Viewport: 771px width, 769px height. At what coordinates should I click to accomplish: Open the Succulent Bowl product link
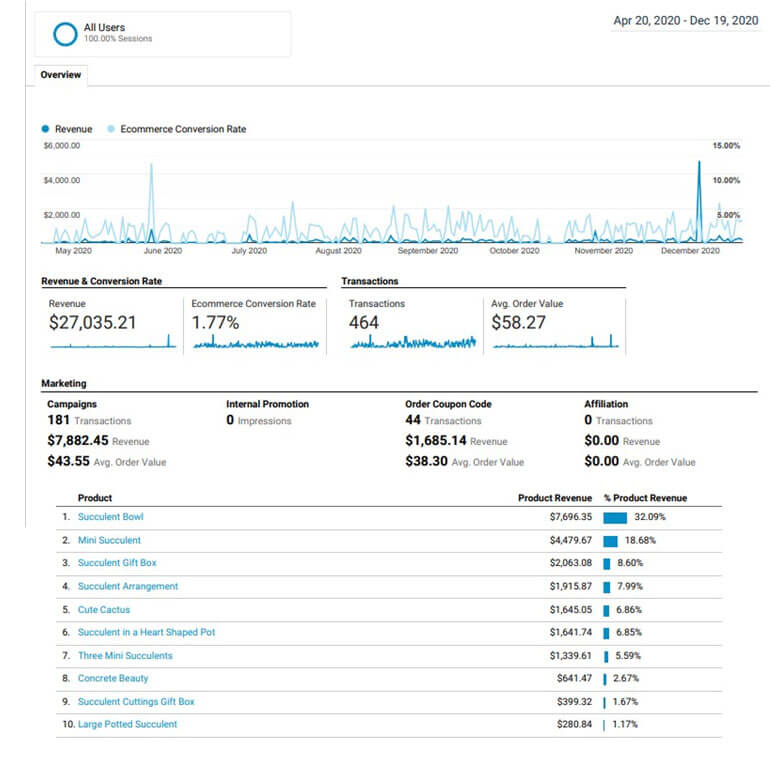111,517
